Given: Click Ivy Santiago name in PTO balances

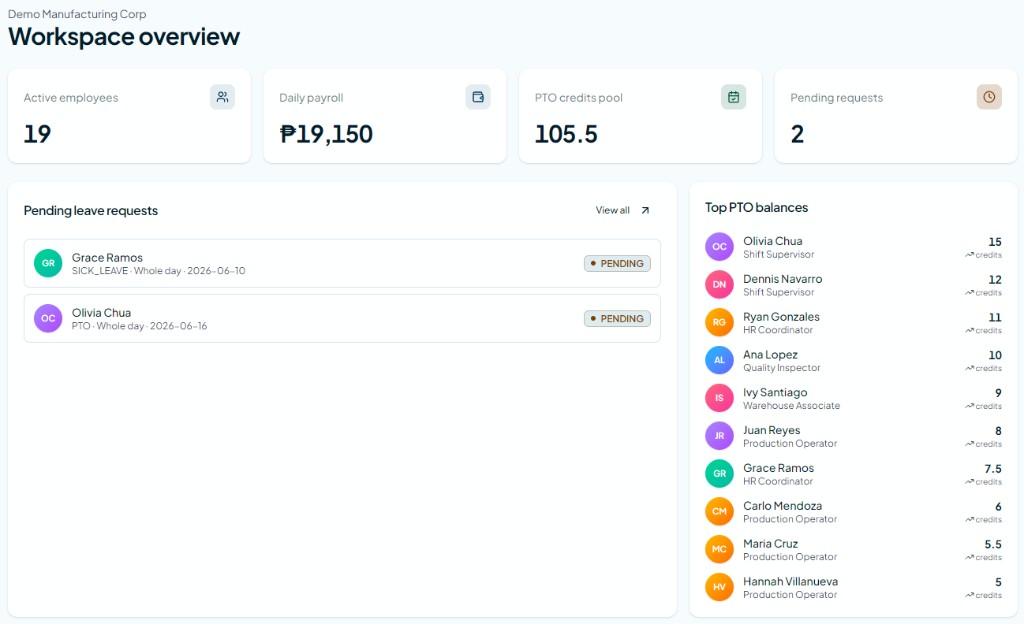Looking at the screenshot, I should coord(775,392).
